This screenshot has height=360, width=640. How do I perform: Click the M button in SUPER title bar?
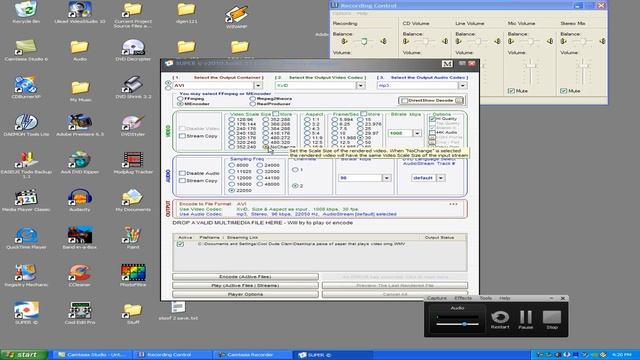pos(447,64)
